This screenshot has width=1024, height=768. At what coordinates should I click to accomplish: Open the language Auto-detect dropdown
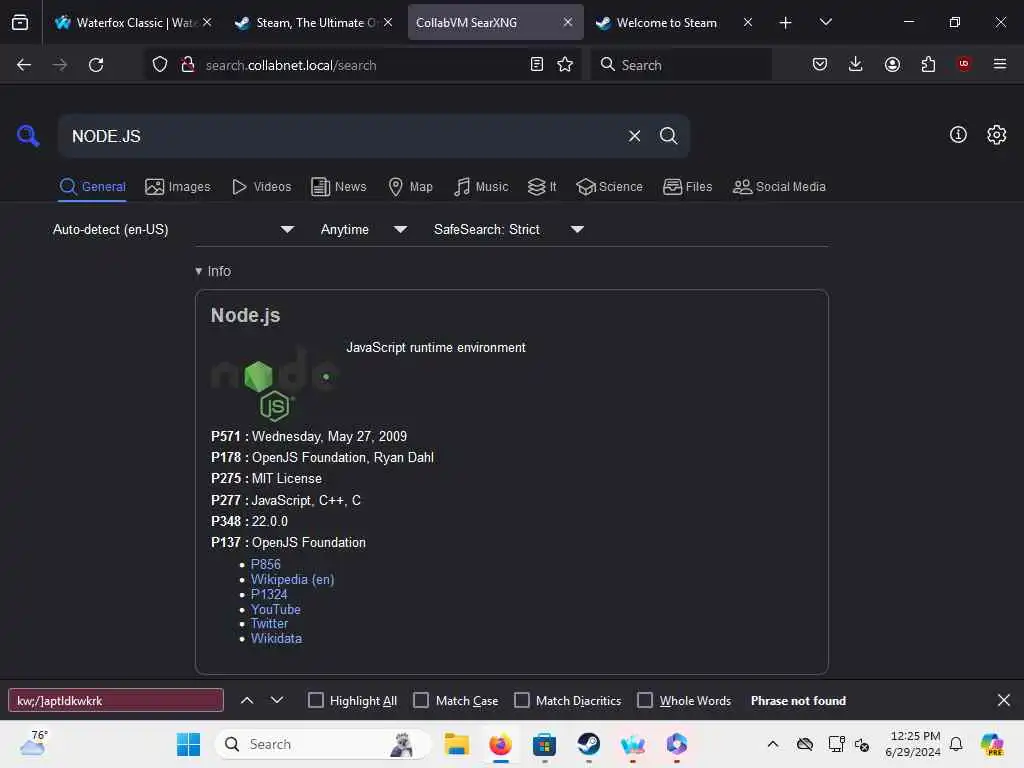click(174, 230)
